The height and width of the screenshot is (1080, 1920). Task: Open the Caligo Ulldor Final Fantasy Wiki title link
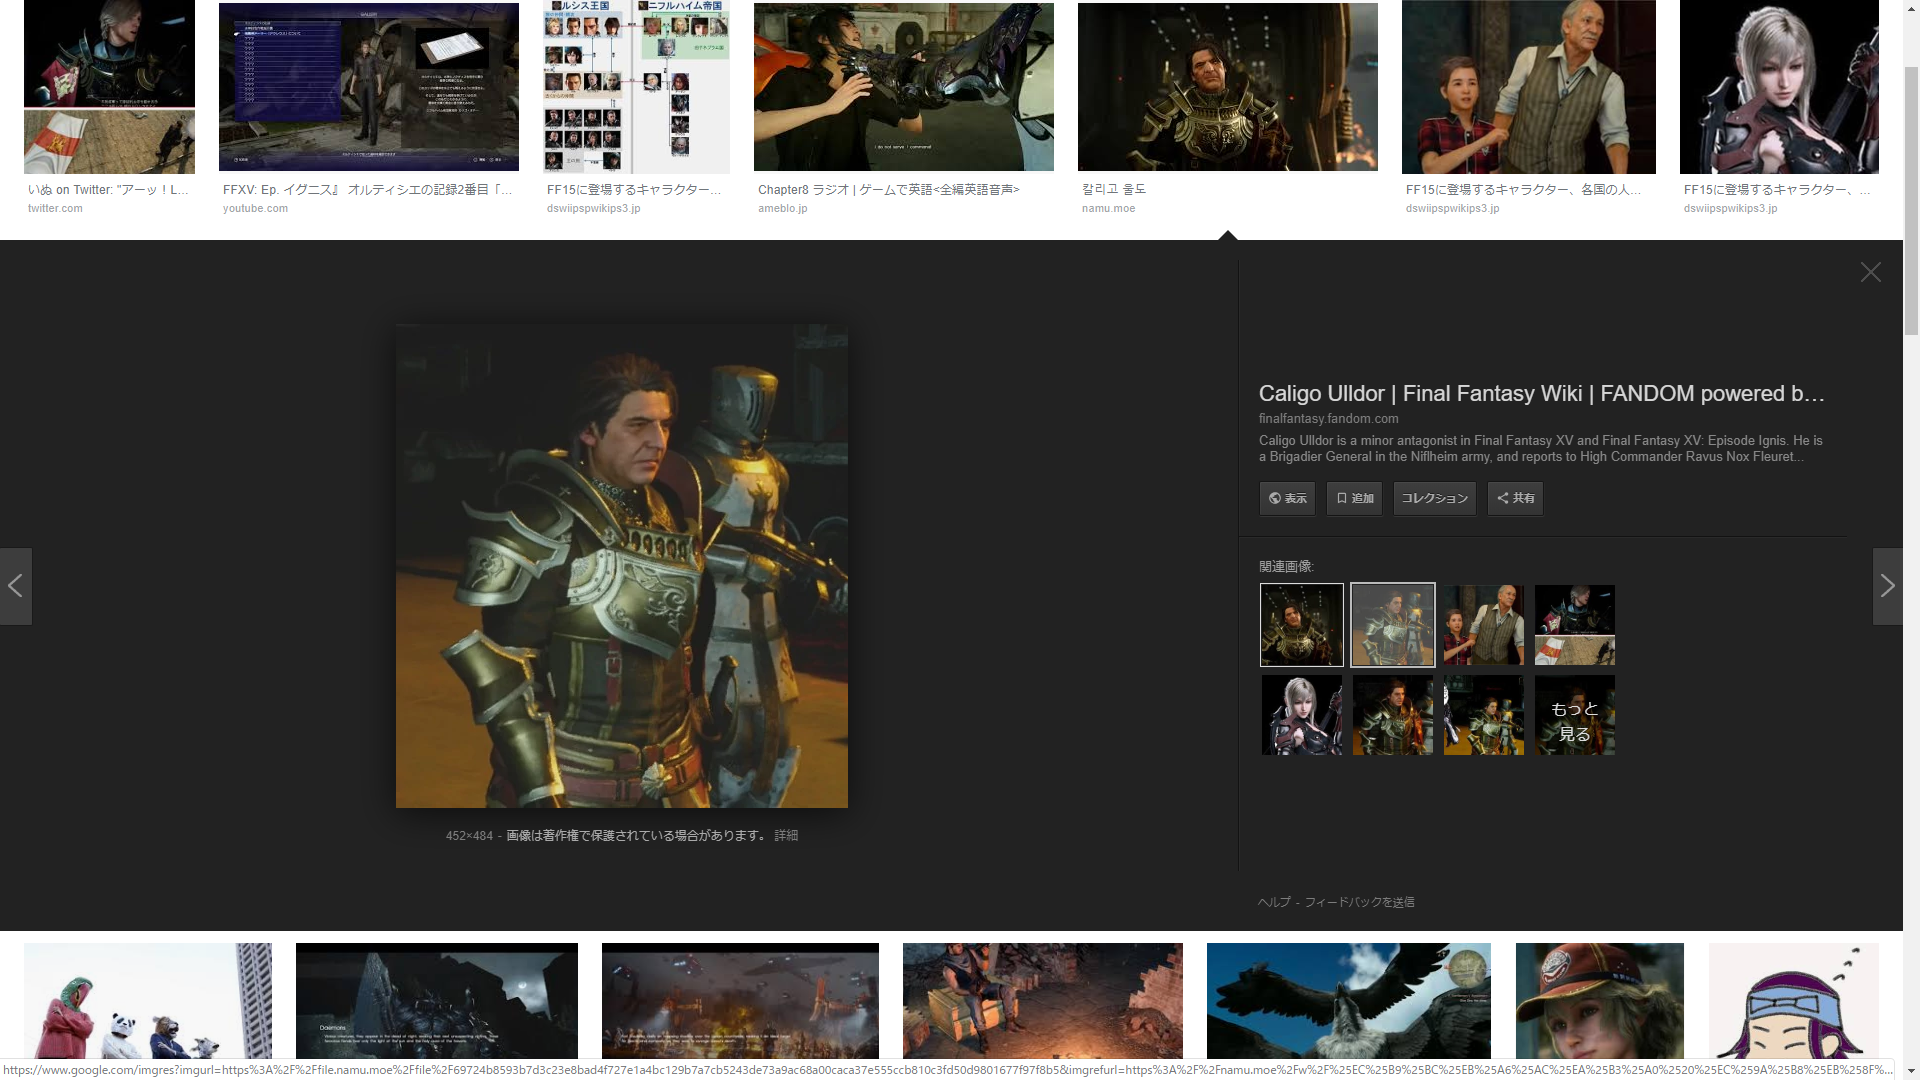click(1541, 393)
